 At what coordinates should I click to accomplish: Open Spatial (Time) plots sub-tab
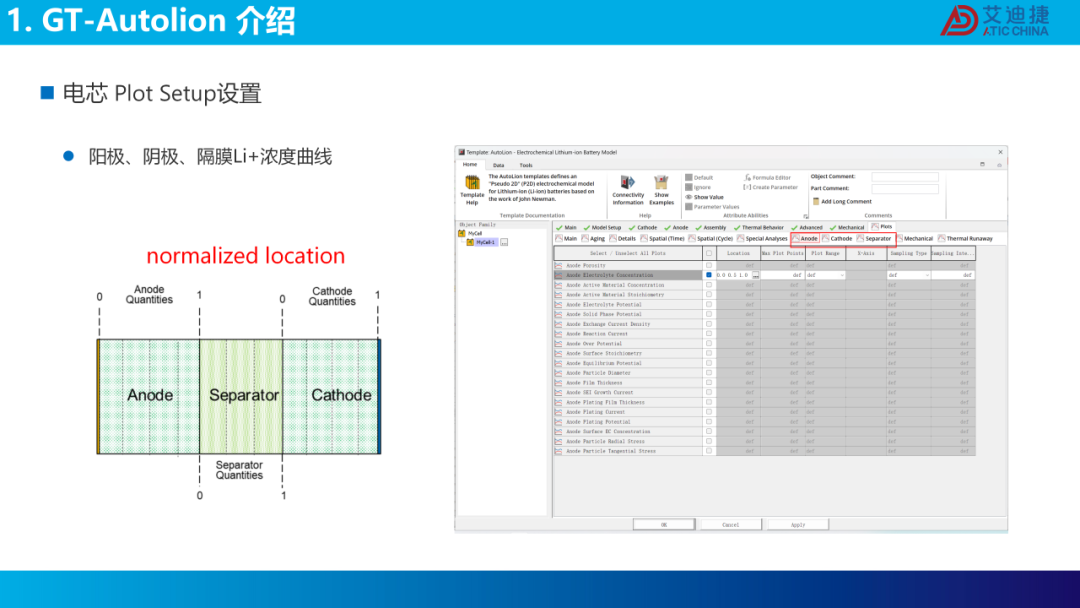coord(662,238)
